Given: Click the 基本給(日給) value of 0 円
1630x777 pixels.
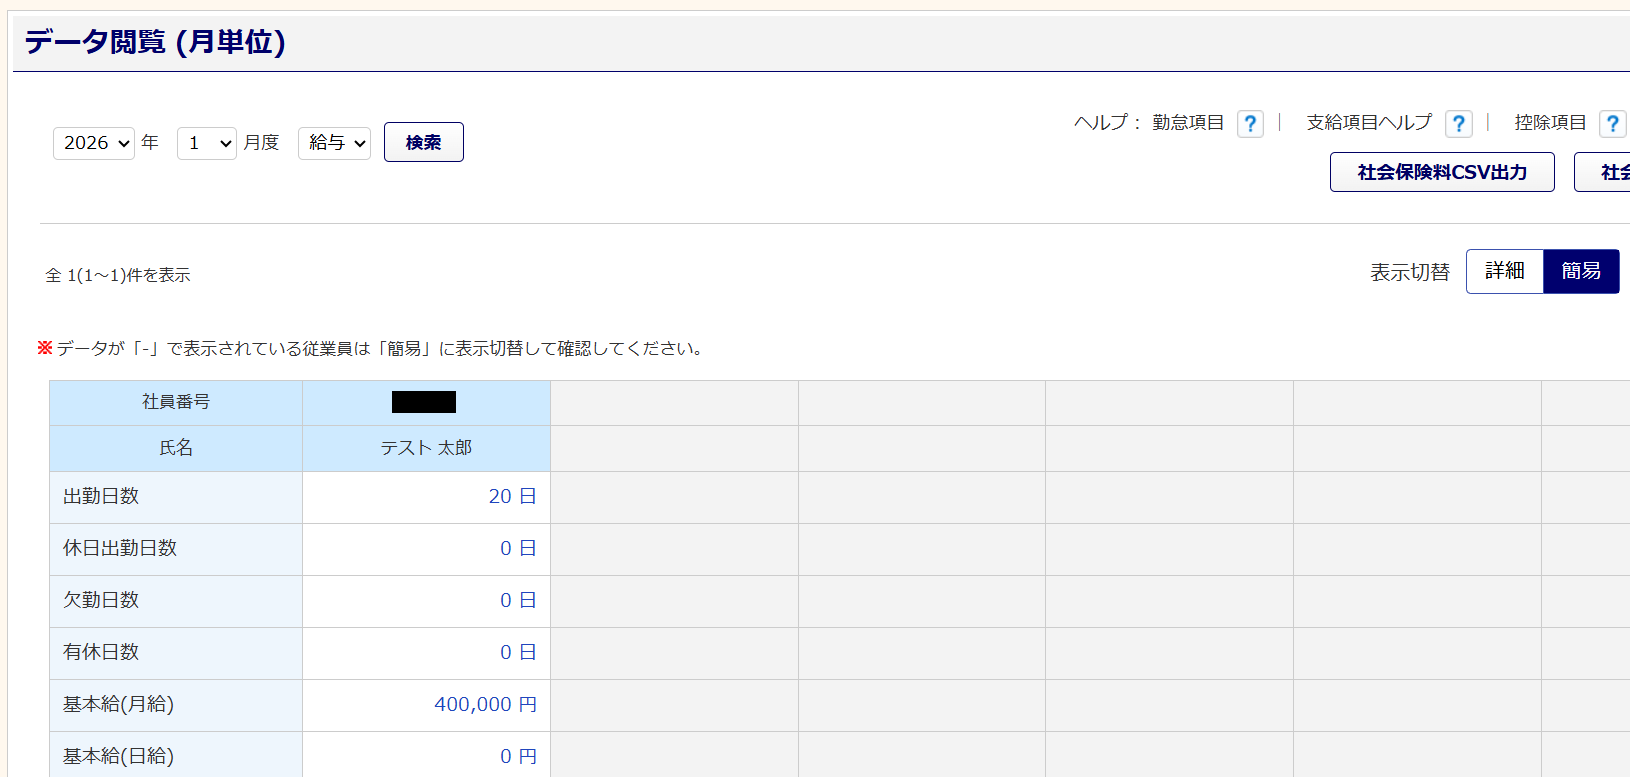Looking at the screenshot, I should coord(518,757).
